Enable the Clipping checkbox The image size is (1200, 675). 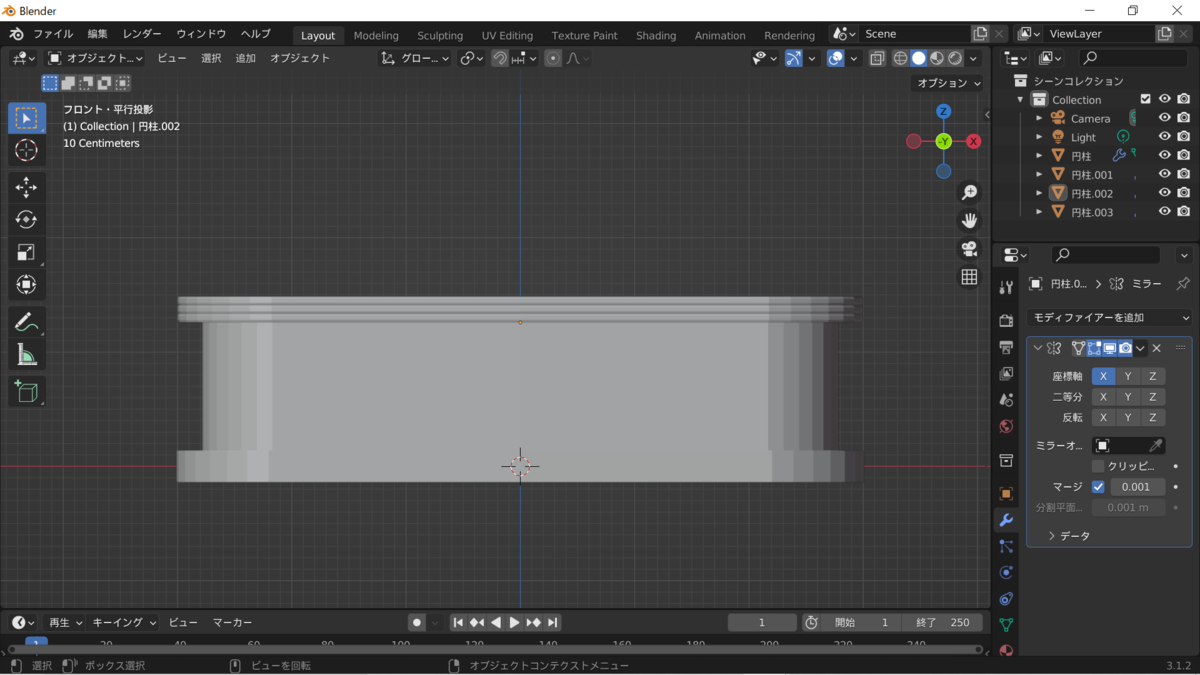pyautogui.click(x=1098, y=466)
